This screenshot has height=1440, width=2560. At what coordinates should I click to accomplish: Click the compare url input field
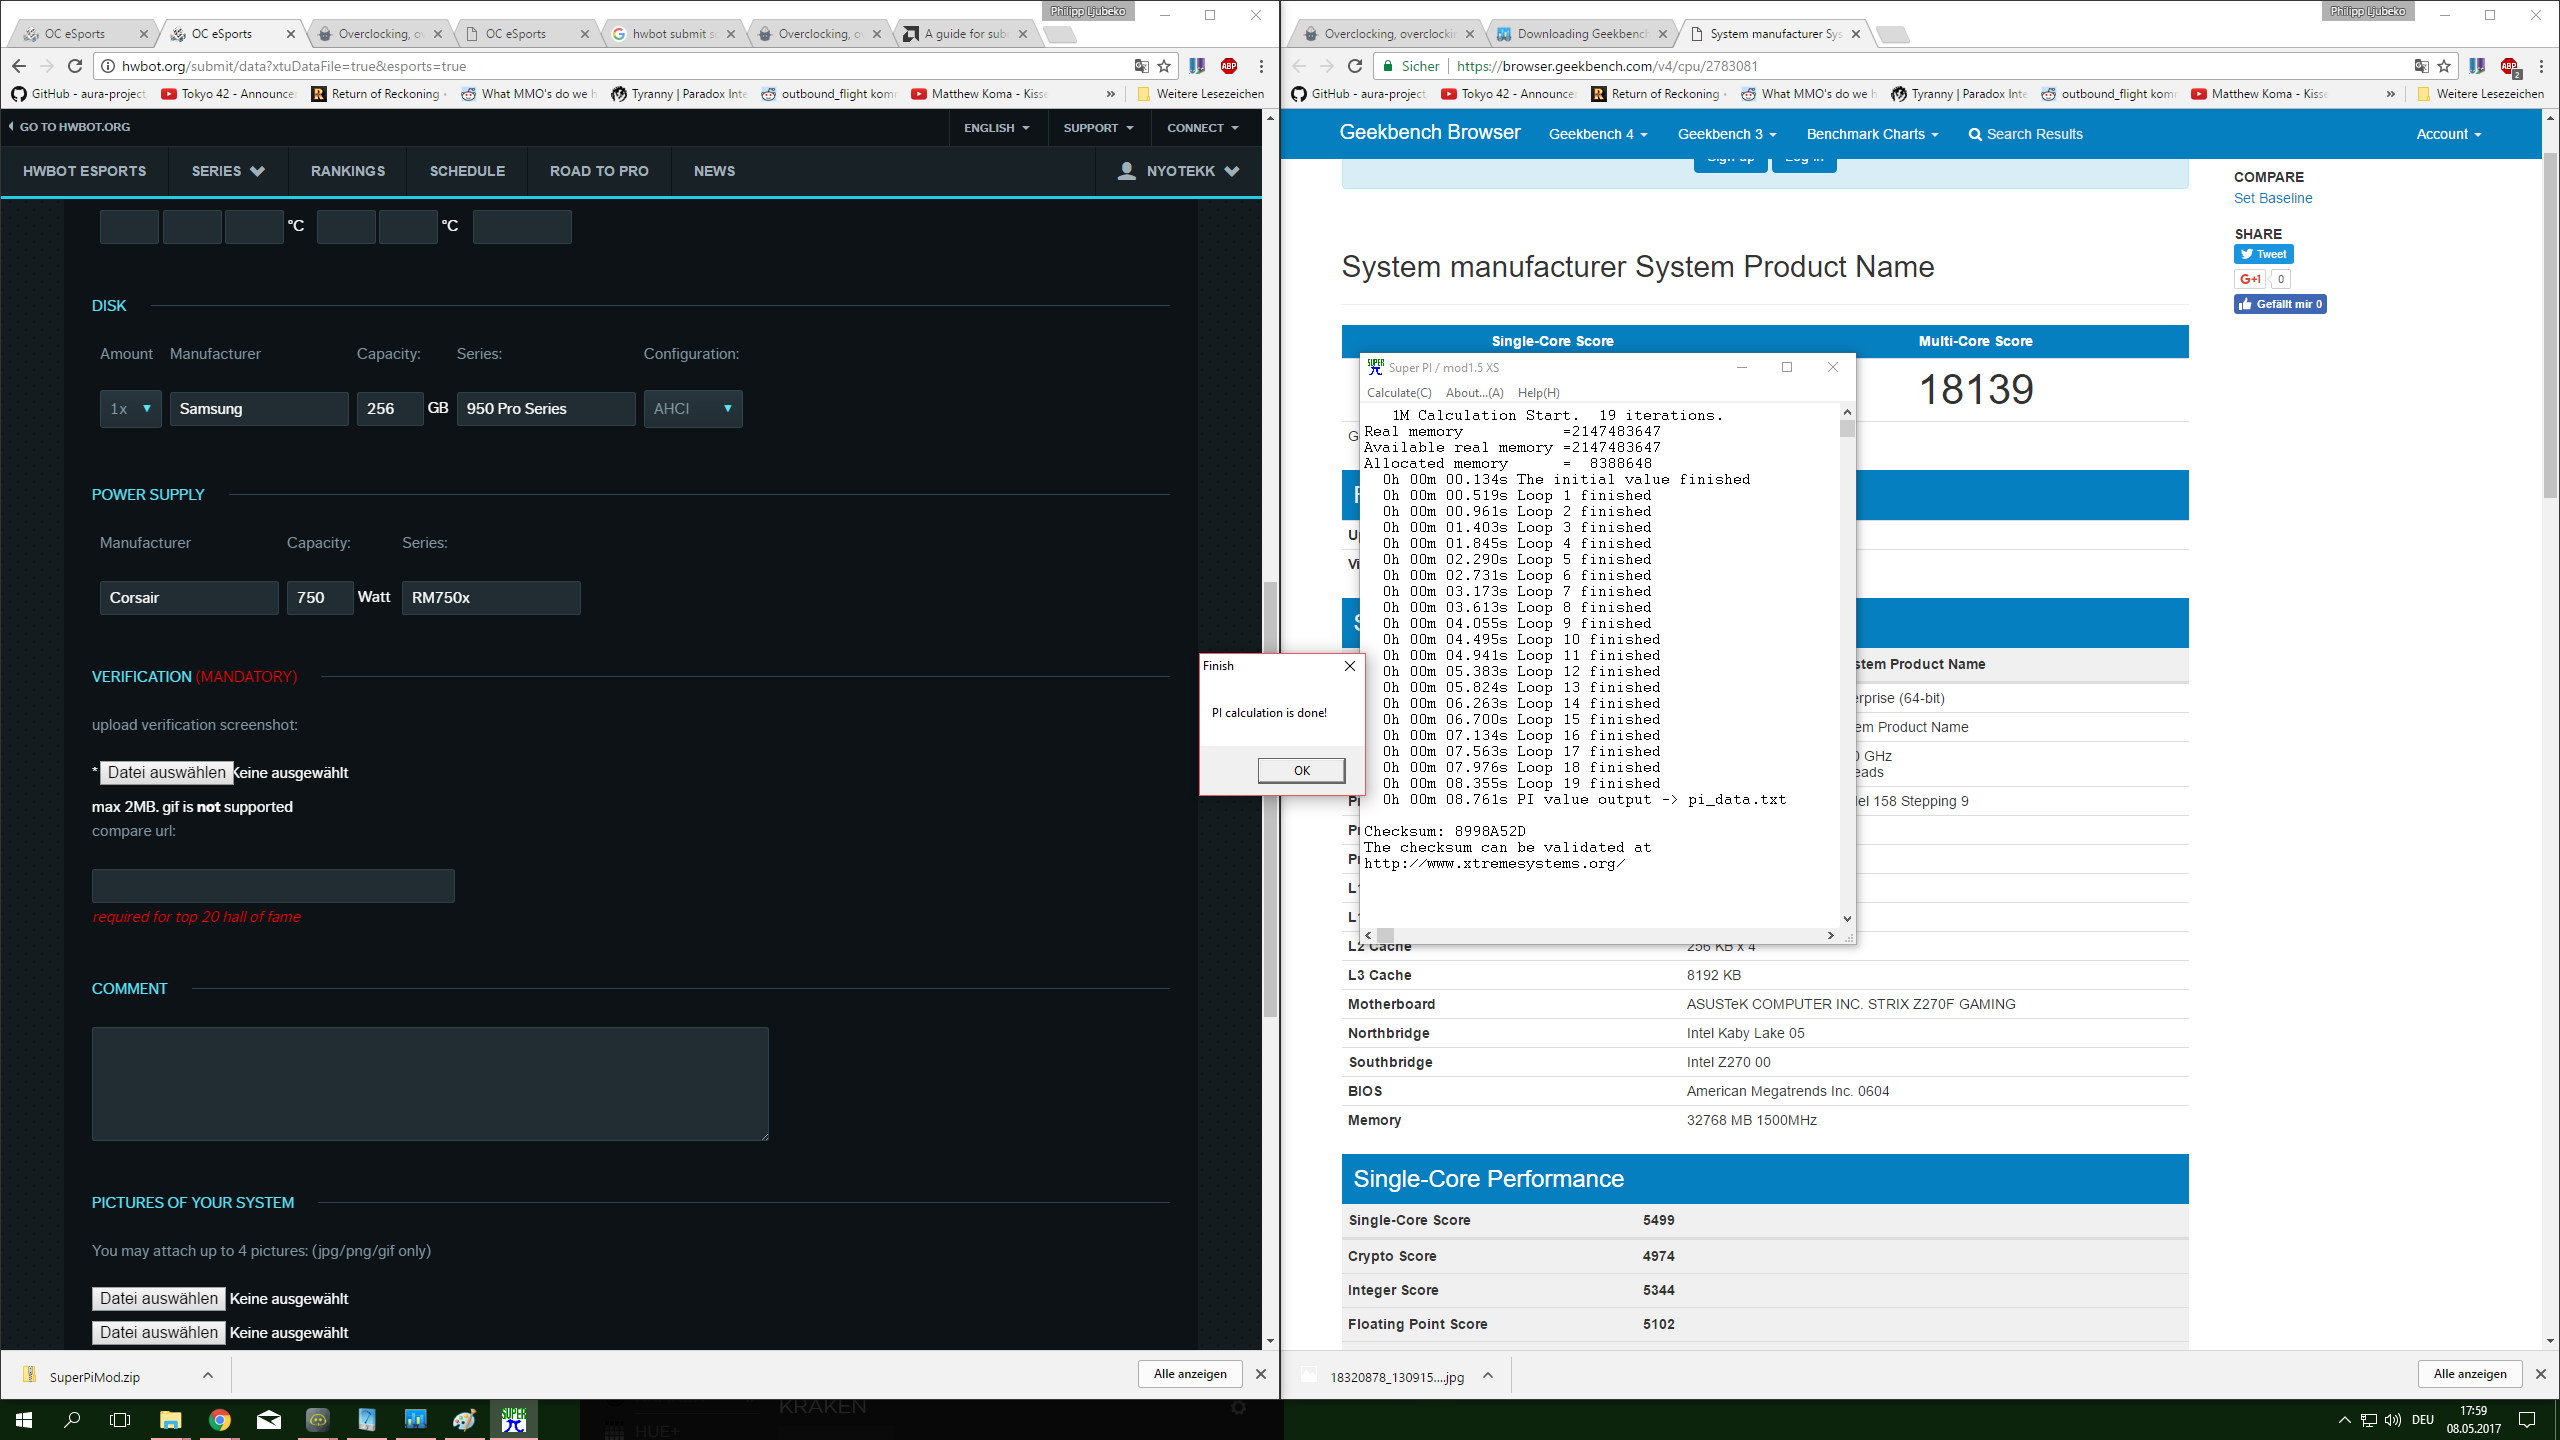273,886
